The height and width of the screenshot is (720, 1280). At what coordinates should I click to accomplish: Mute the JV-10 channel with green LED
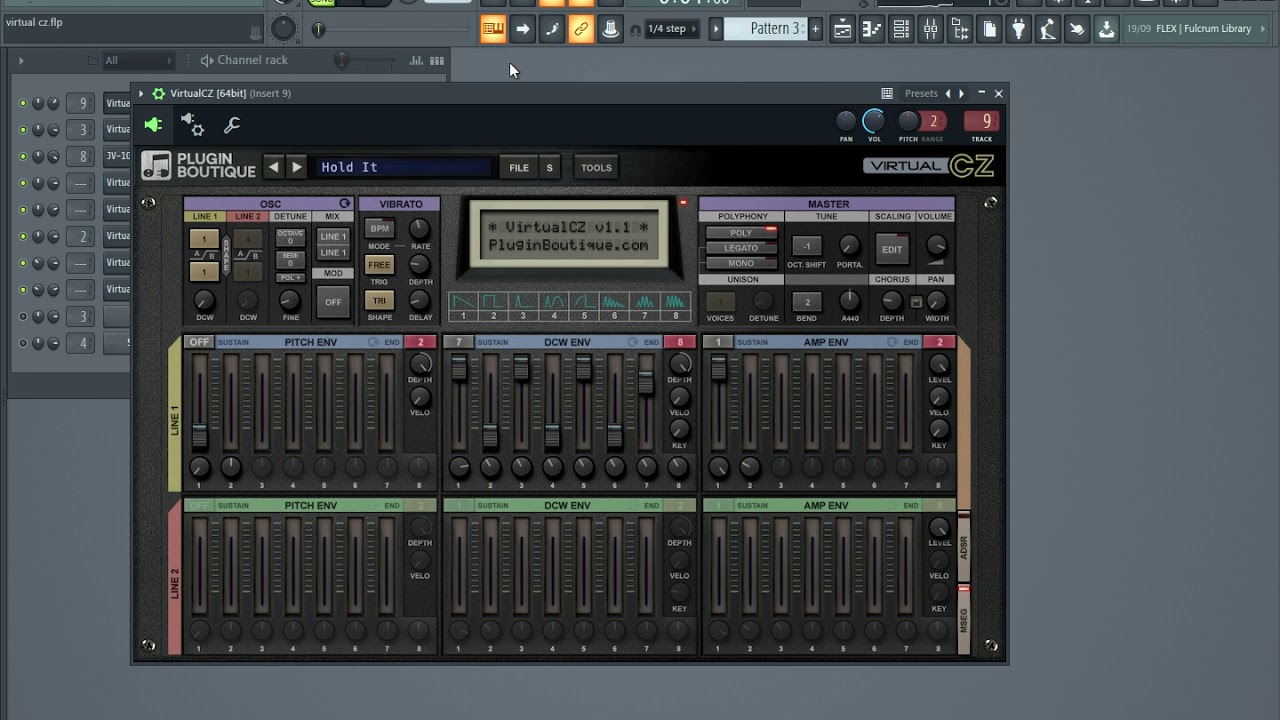23,156
